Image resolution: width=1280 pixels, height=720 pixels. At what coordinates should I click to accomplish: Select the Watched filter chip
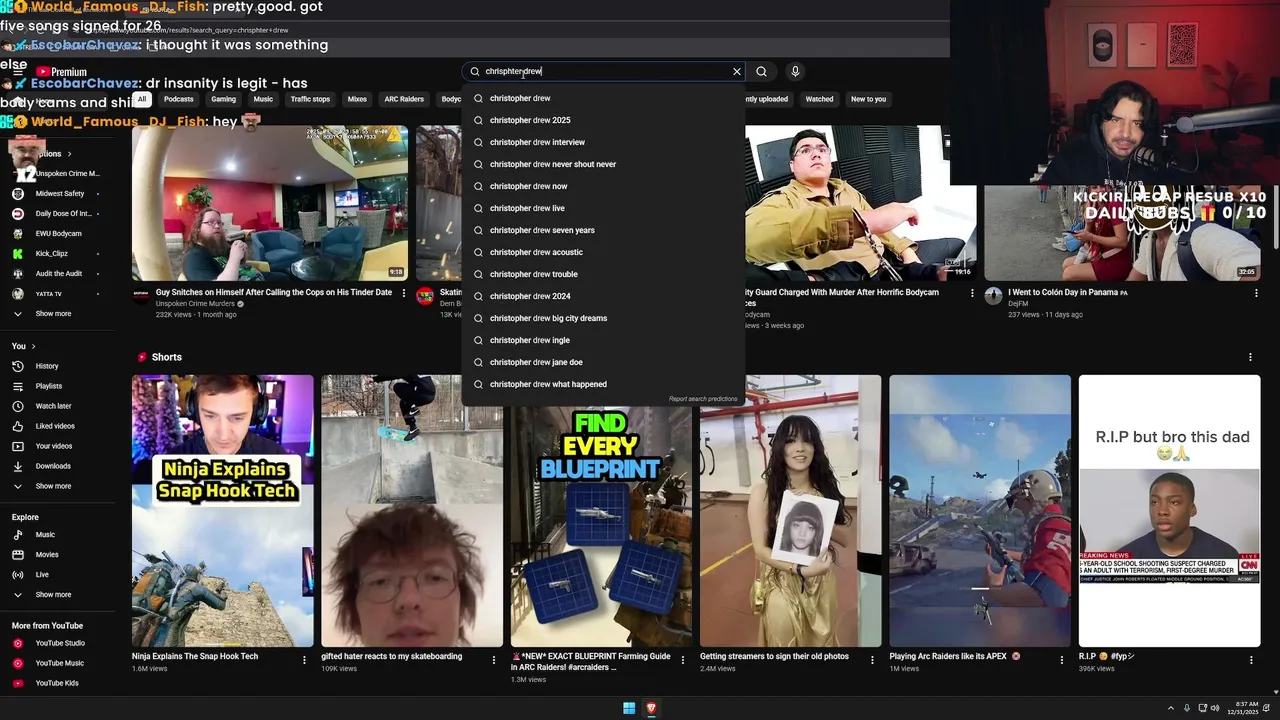[819, 99]
